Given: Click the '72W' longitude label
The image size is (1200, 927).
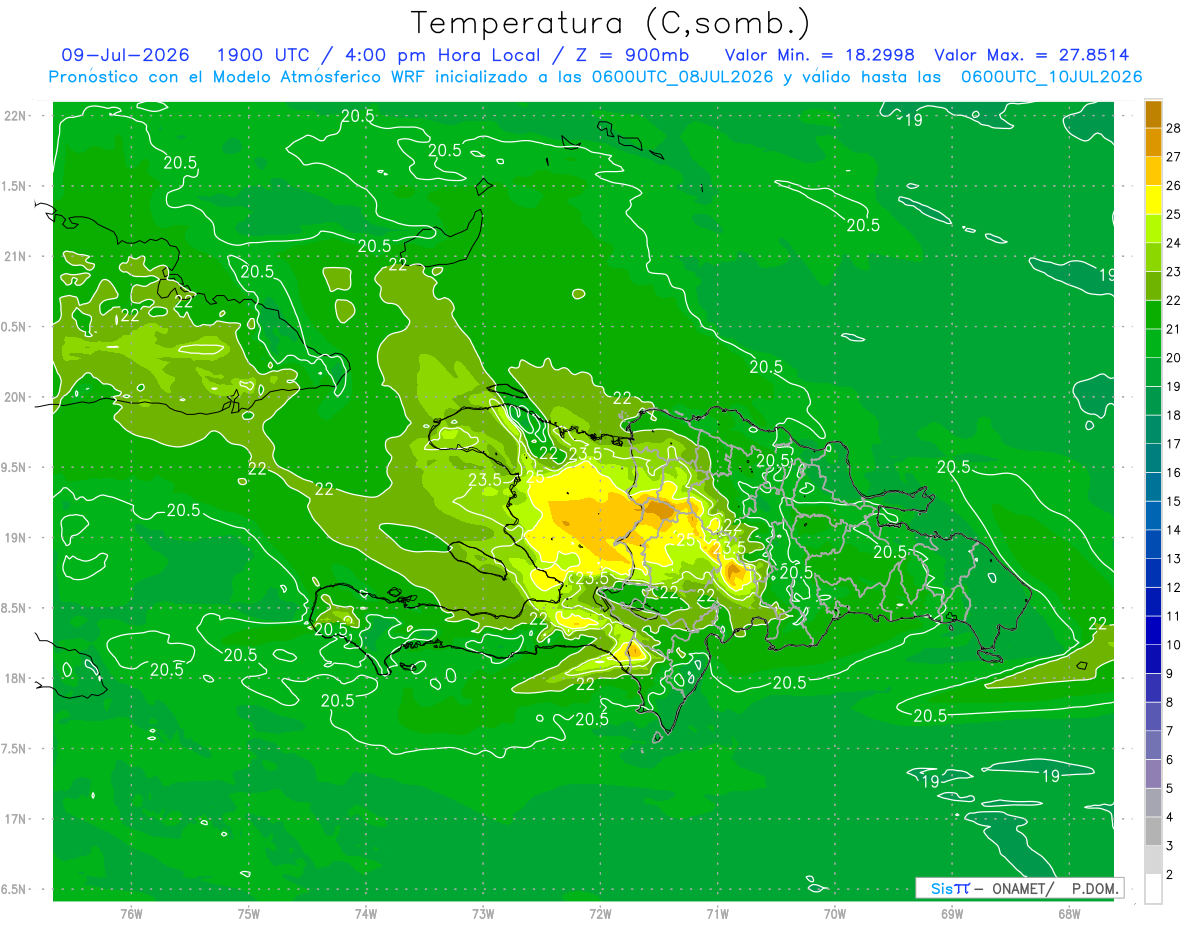Looking at the screenshot, I should [x=600, y=914].
